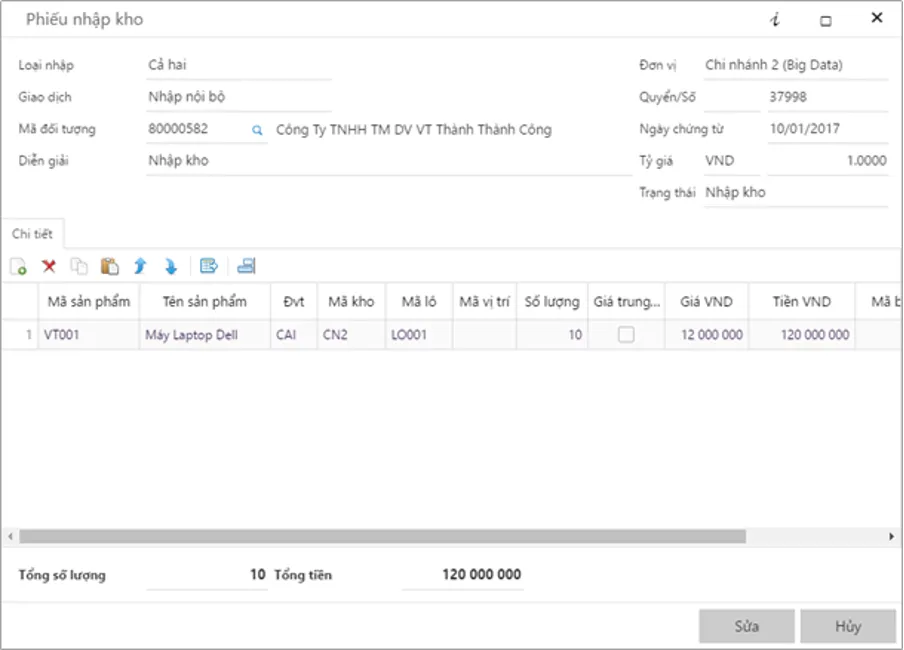904x650 pixels.
Task: Click the paste clipboard icon
Action: pos(110,266)
